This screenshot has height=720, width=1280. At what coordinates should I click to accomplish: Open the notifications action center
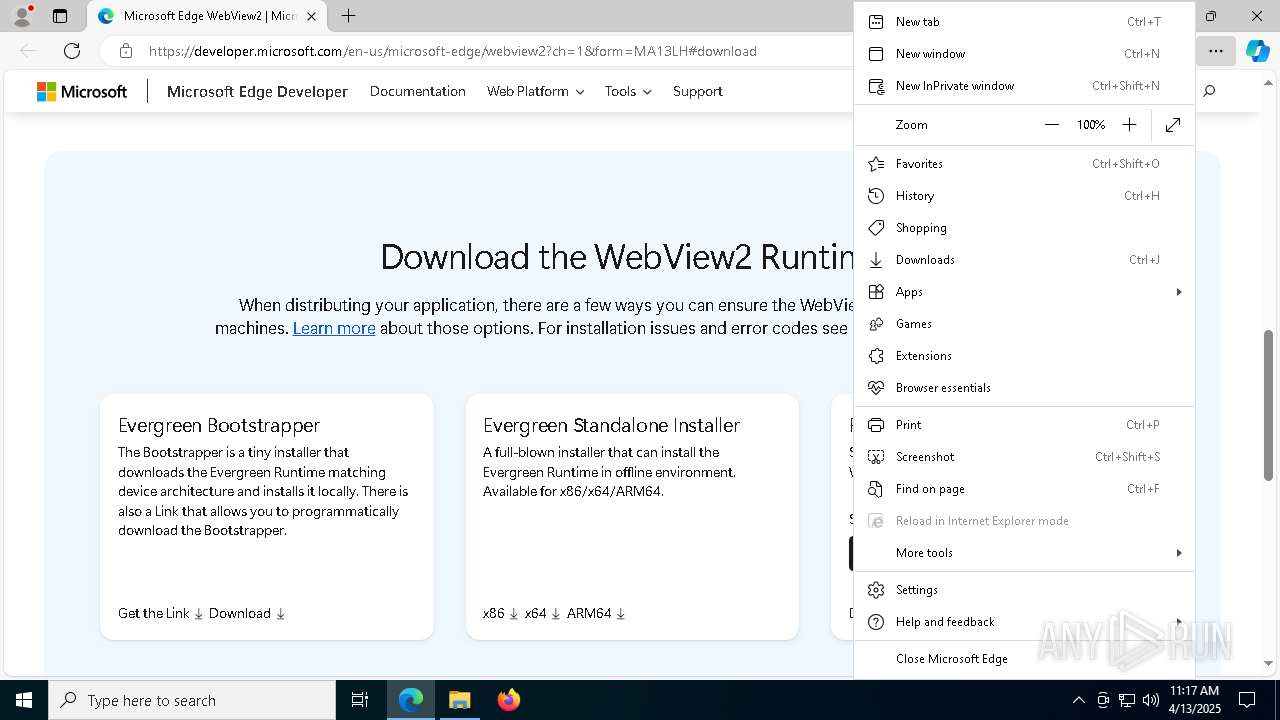1247,700
